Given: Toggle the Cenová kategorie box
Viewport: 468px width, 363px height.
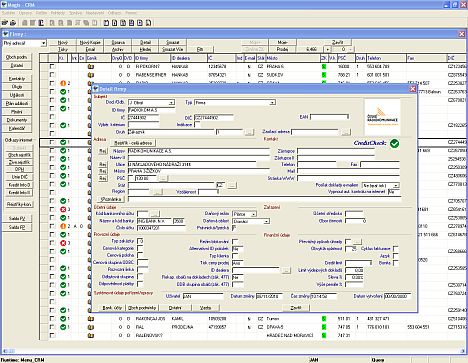Looking at the screenshot, I should (140, 248).
